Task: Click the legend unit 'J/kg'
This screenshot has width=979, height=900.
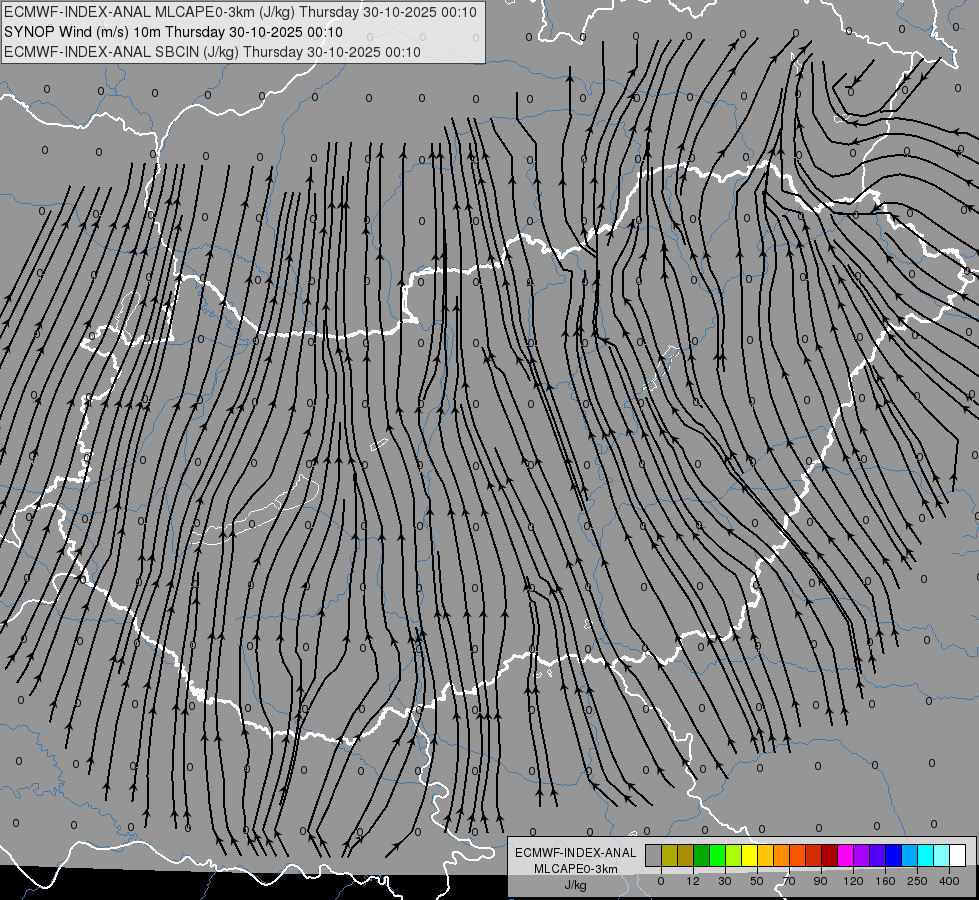Action: [x=576, y=885]
